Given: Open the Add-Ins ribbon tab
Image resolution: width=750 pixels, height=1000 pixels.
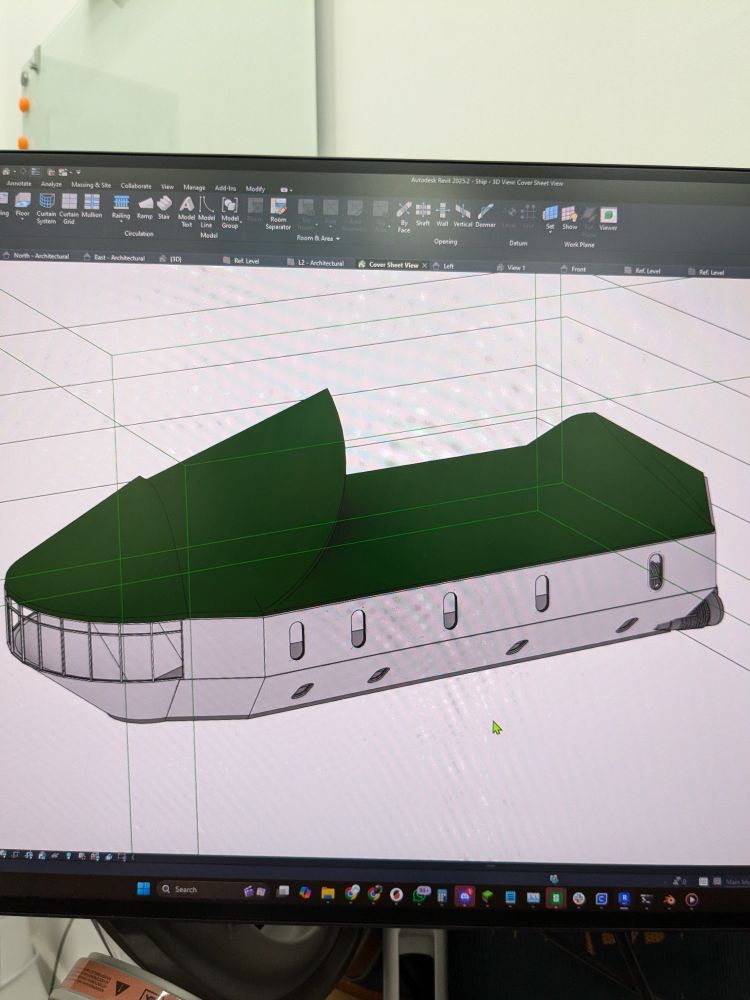Looking at the screenshot, I should pyautogui.click(x=225, y=188).
